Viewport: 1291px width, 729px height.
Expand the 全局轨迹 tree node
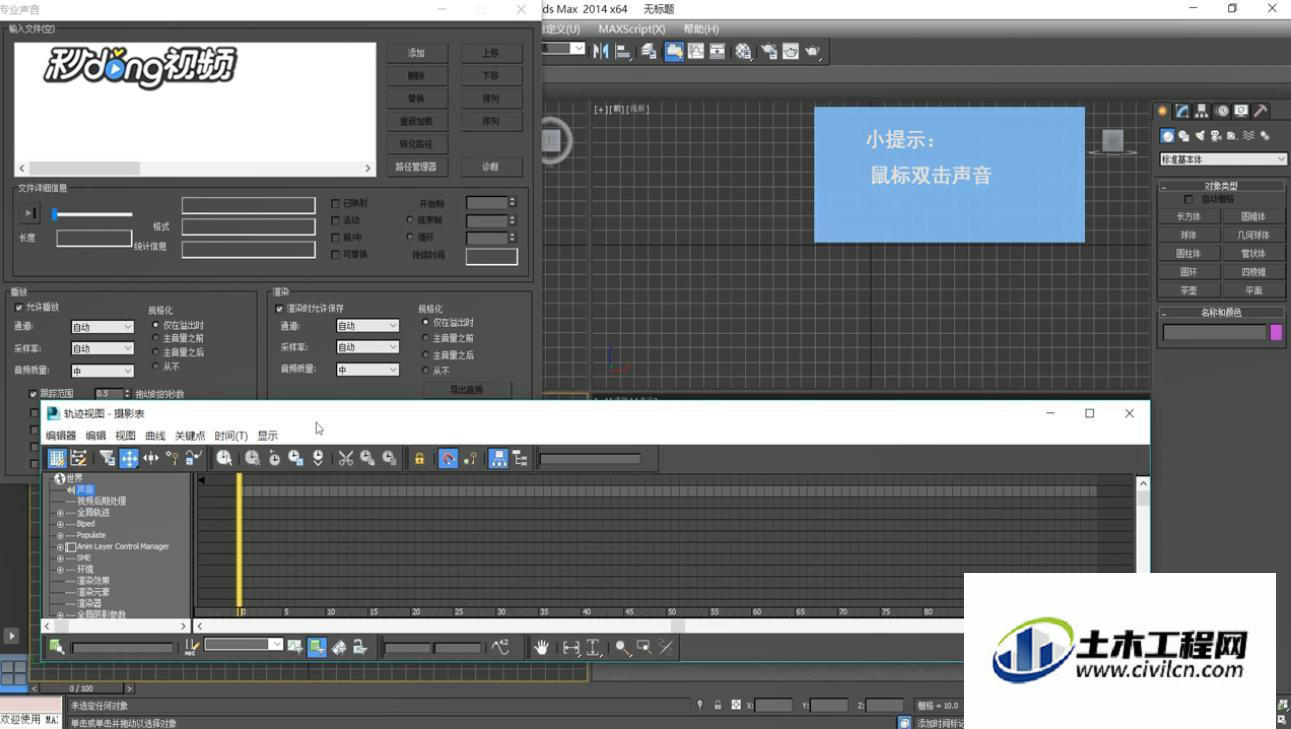tap(60, 513)
